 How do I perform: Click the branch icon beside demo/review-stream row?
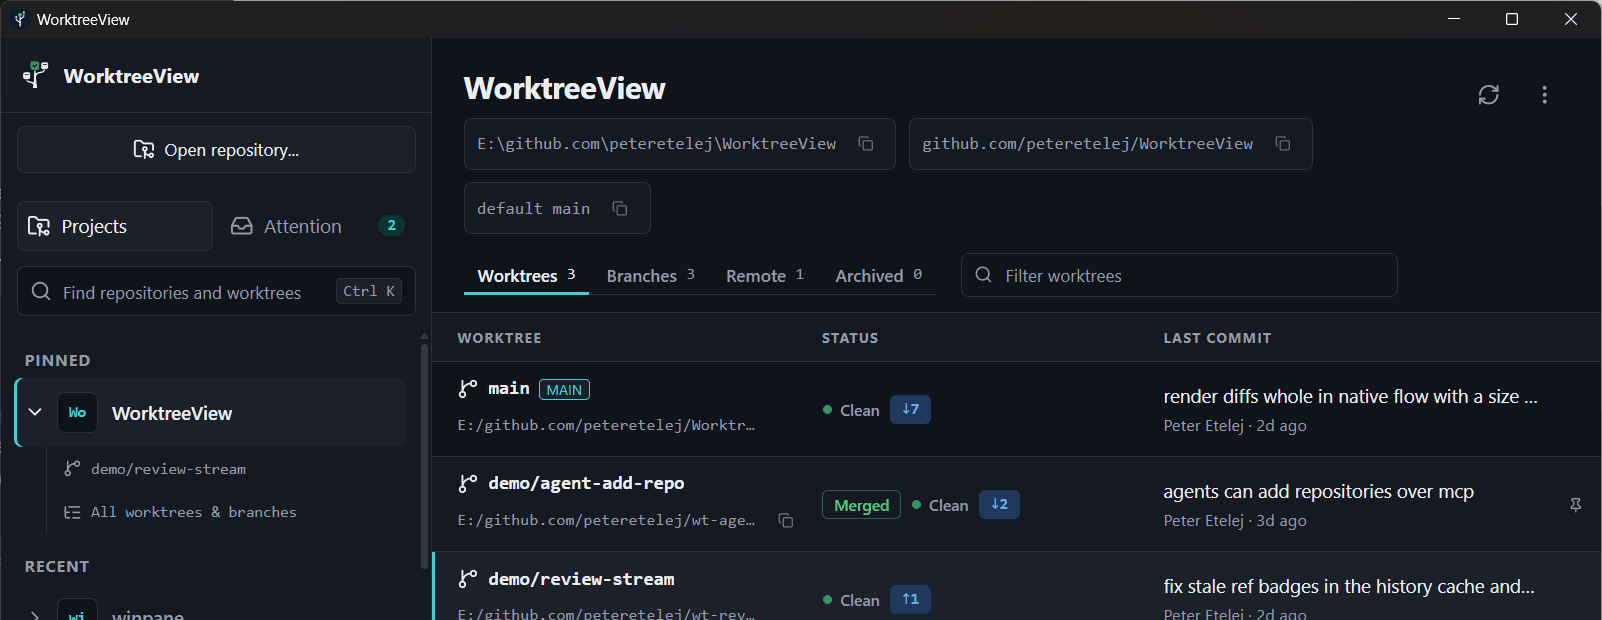click(468, 579)
